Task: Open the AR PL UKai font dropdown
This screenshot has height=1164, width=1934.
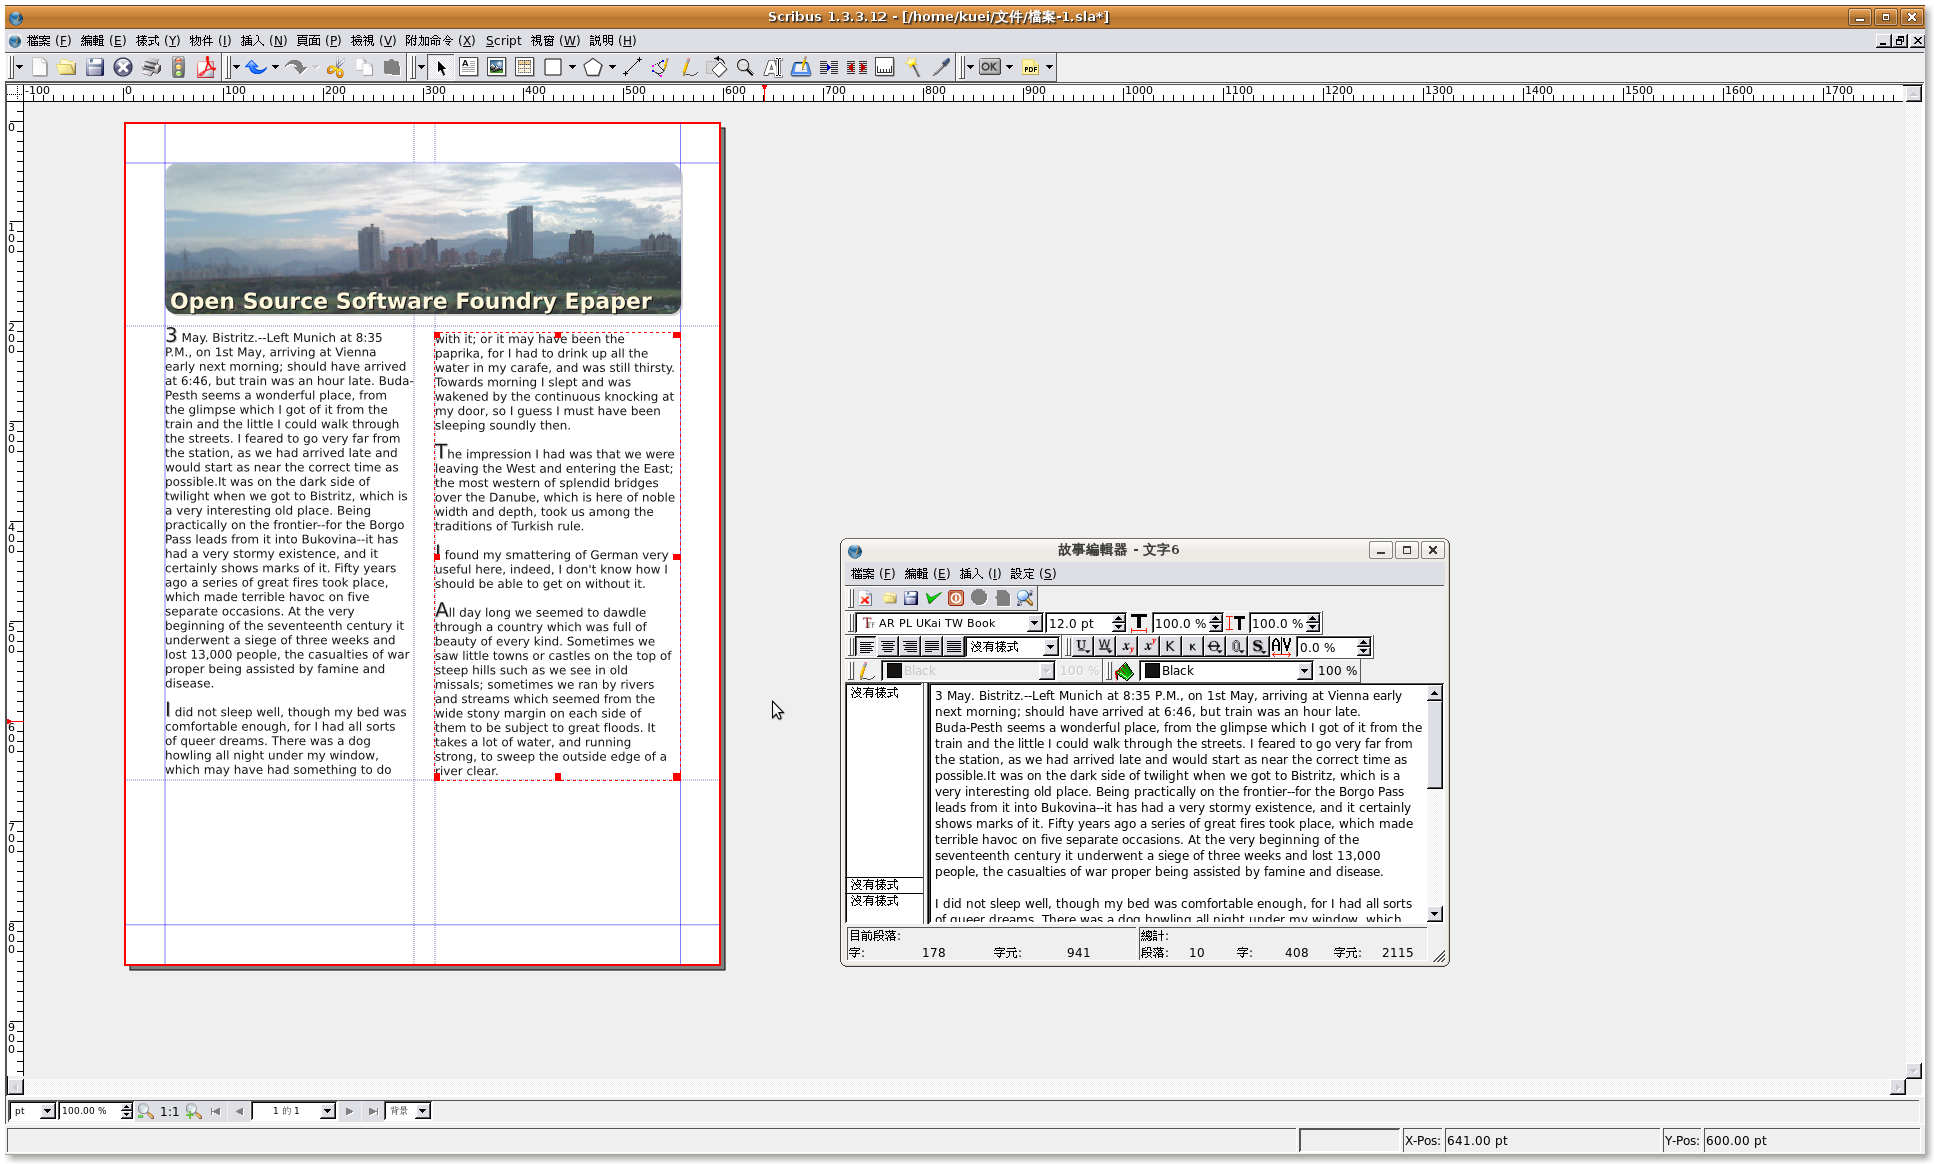Action: point(1034,623)
